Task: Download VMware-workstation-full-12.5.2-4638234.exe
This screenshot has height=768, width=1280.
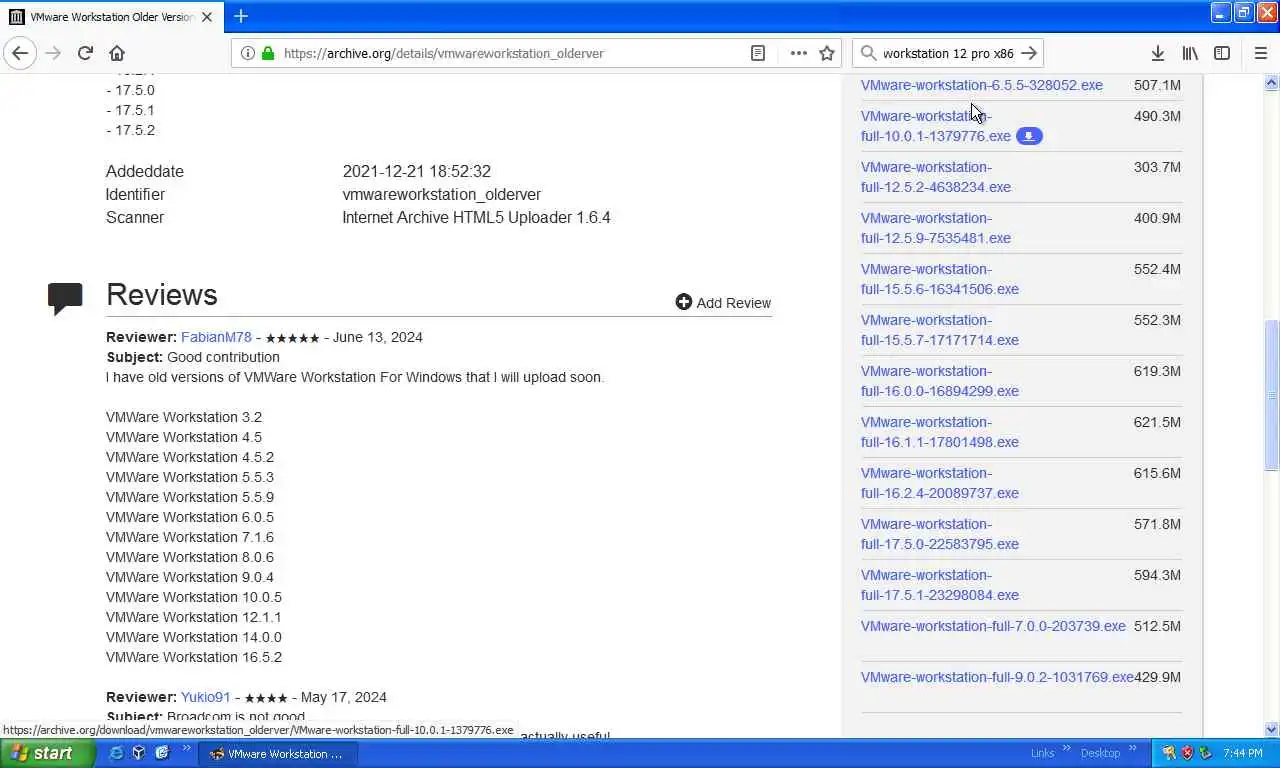Action: pos(936,177)
